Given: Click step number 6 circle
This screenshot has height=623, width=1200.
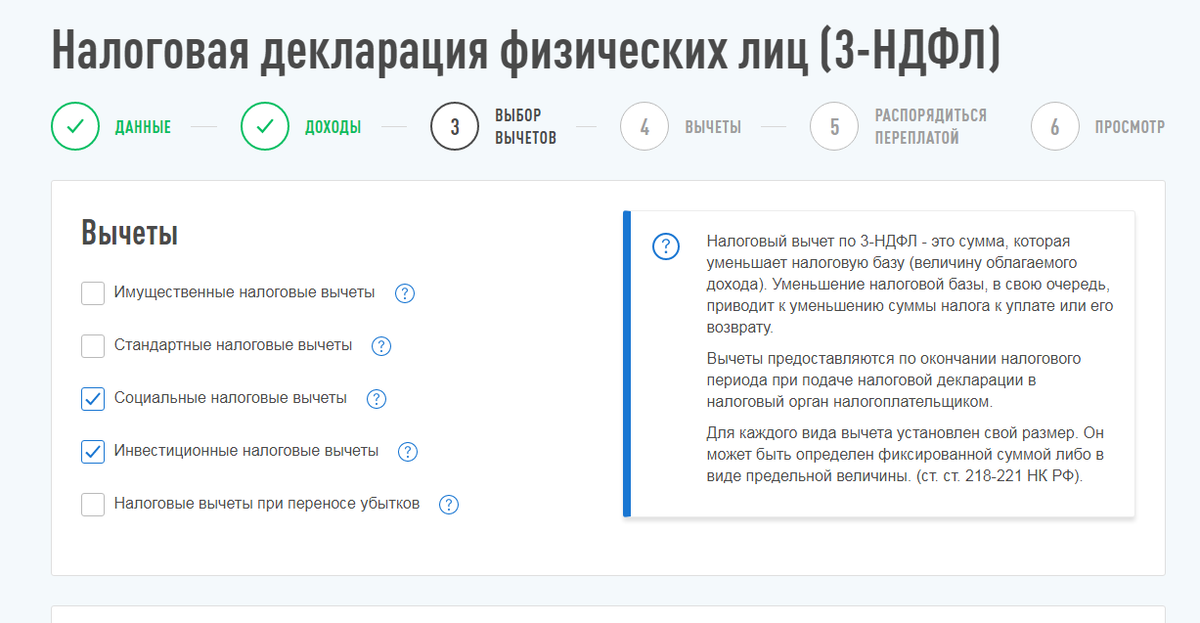Looking at the screenshot, I should (x=1055, y=127).
